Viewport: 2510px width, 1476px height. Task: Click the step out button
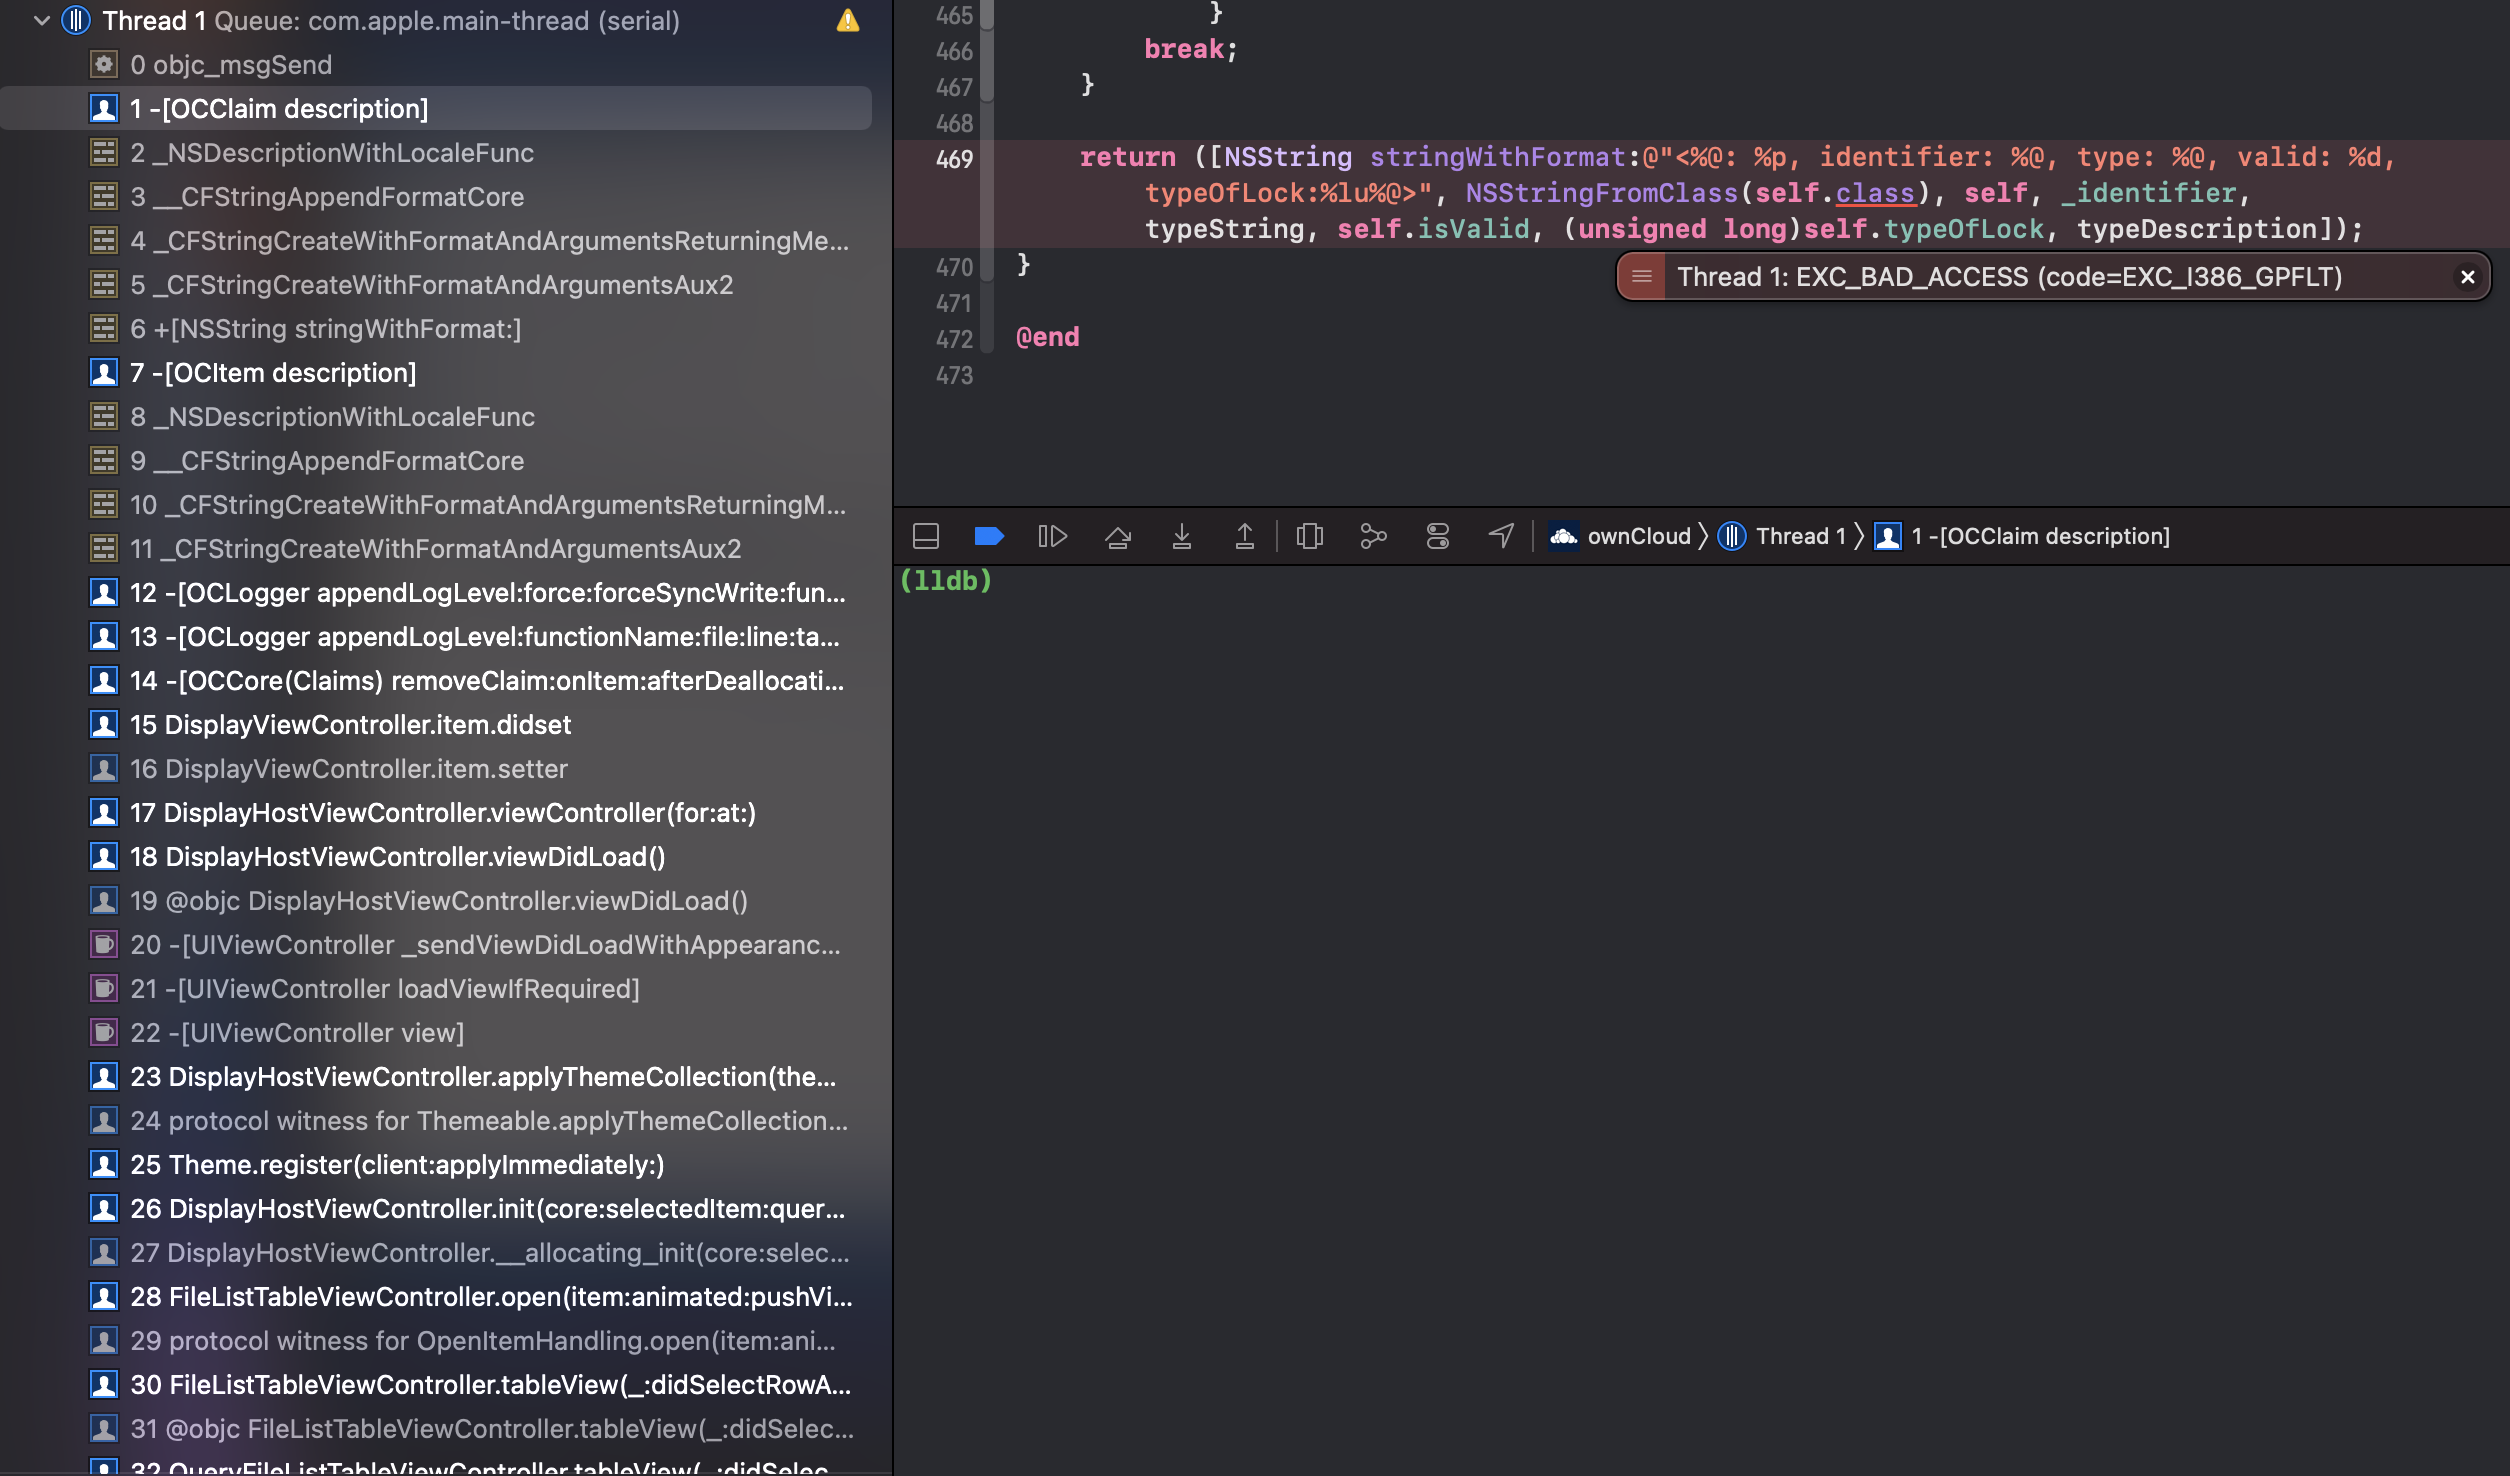[x=1245, y=537]
